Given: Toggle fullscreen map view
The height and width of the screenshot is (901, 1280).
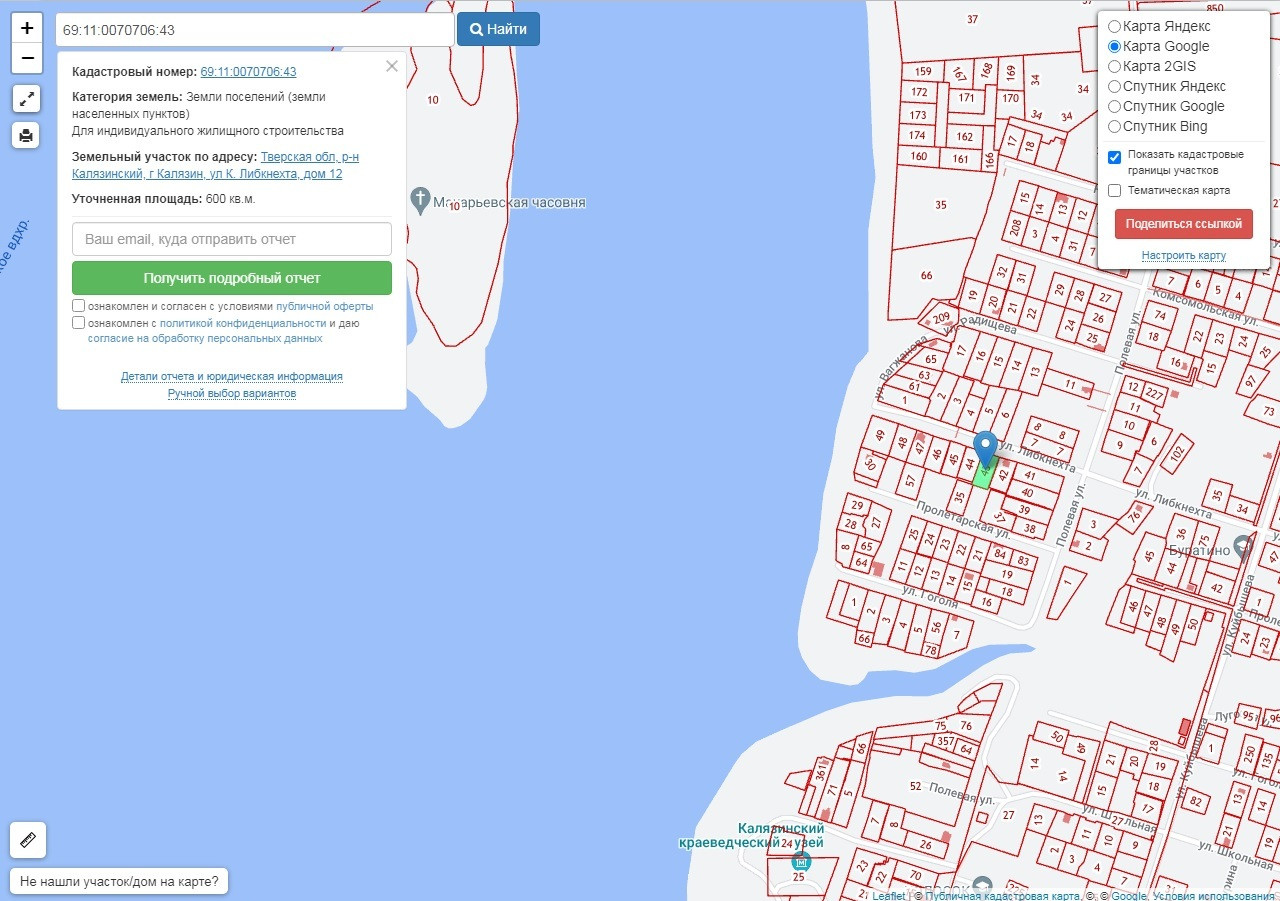Looking at the screenshot, I should (x=26, y=99).
